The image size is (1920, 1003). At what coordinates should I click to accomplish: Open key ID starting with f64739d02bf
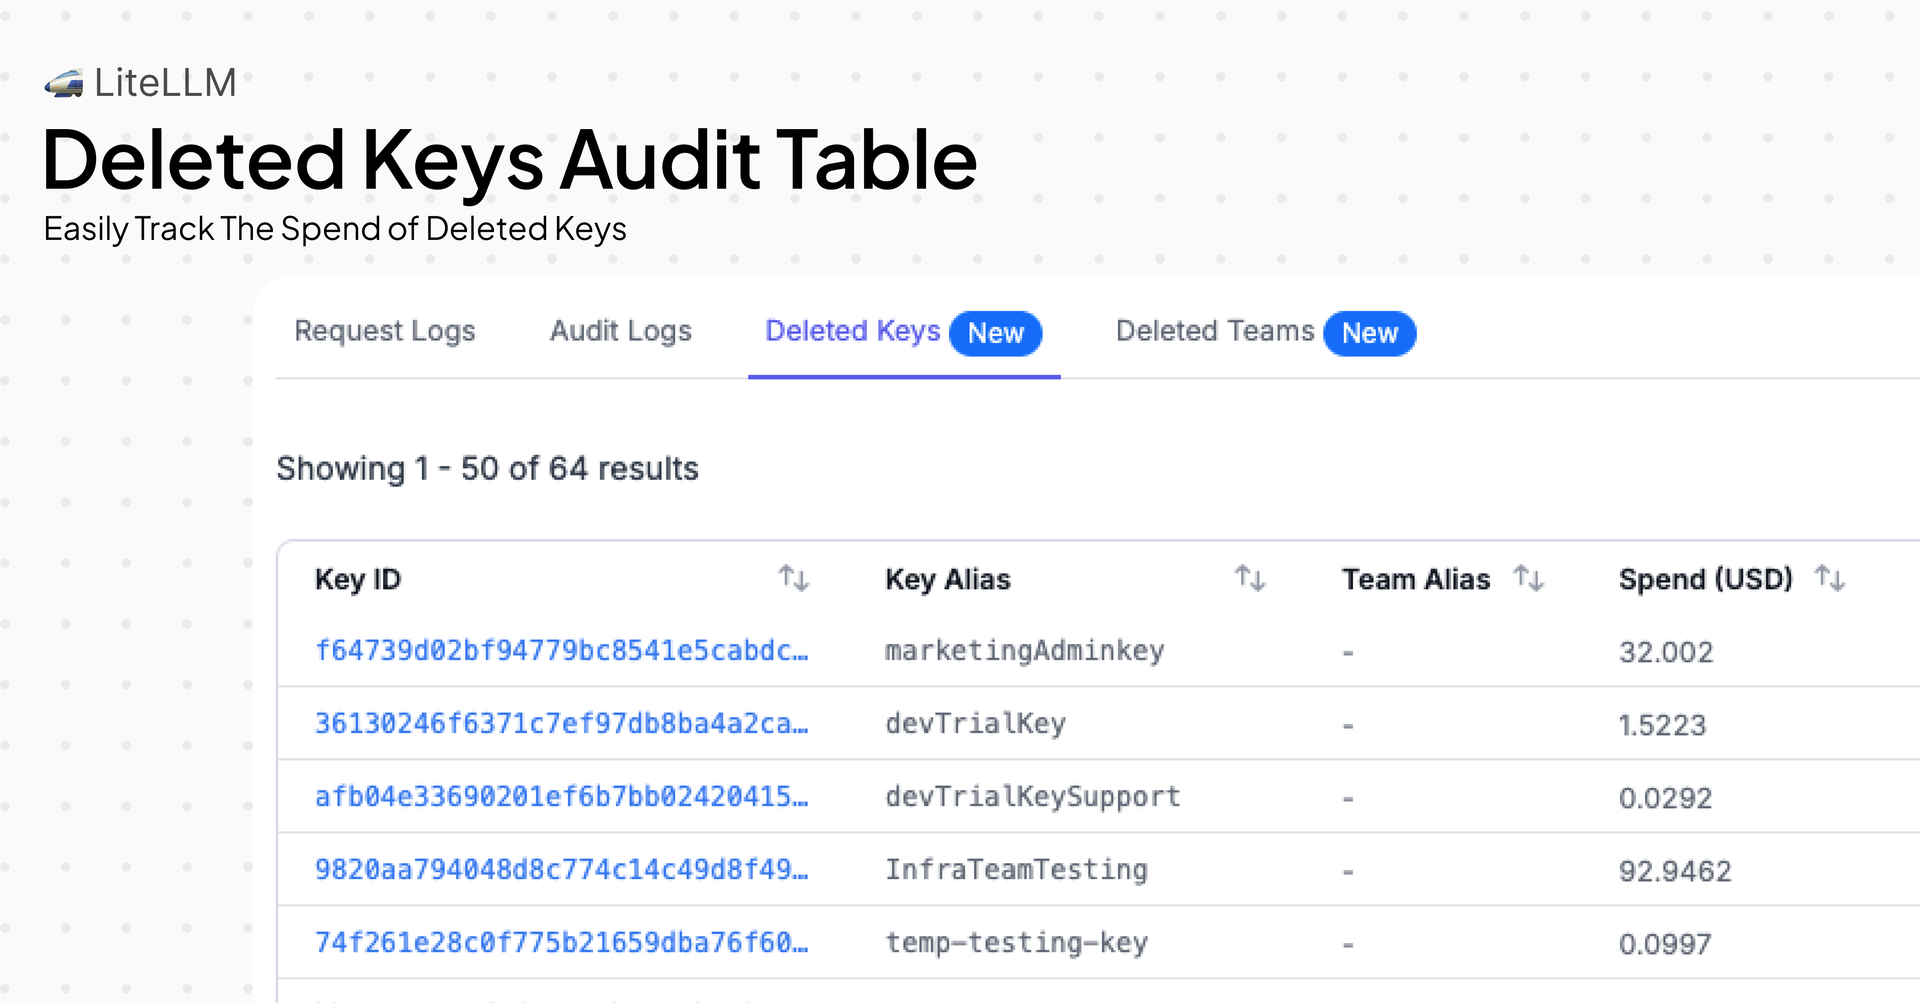[561, 651]
